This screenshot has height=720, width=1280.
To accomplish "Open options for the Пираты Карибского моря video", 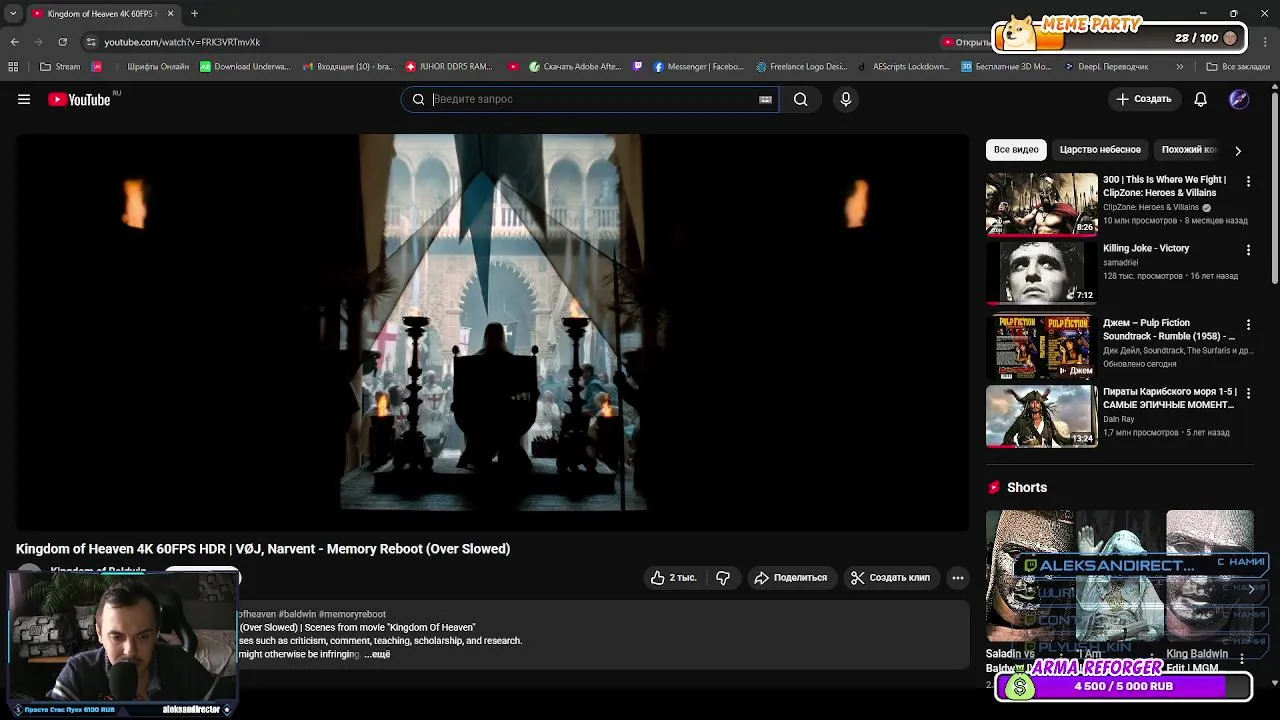I will 1248,393.
